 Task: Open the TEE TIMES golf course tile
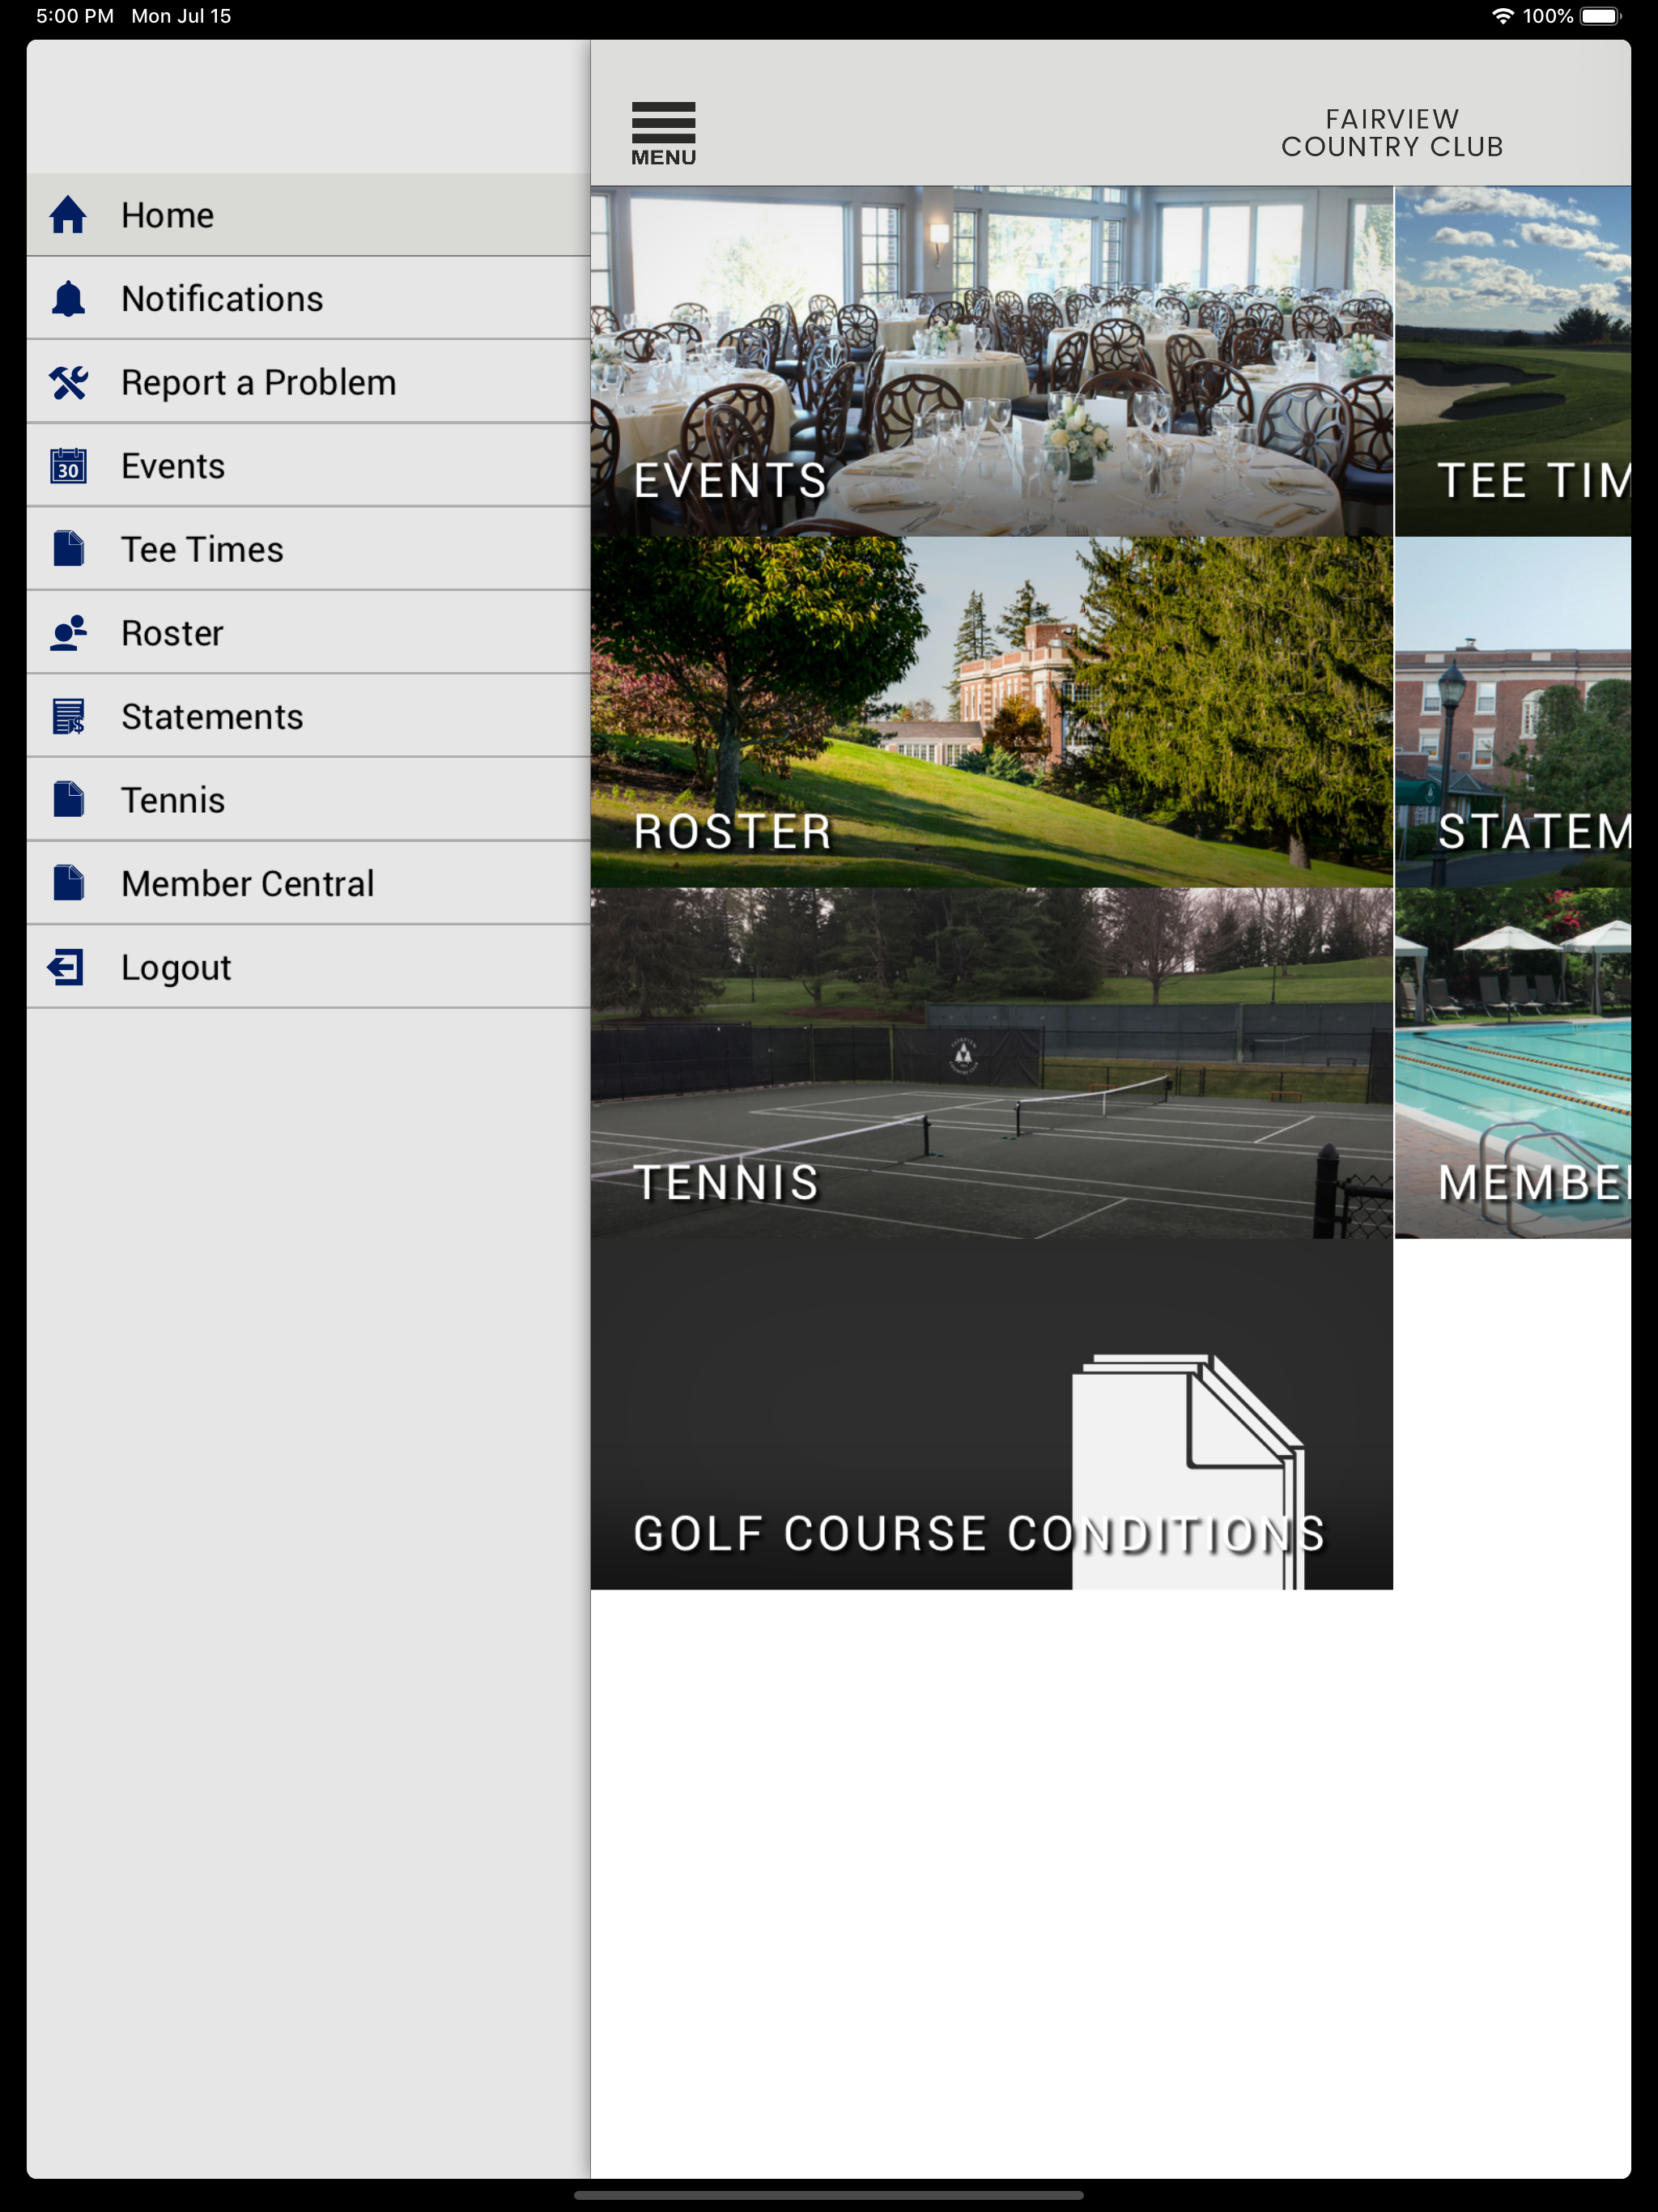1513,361
